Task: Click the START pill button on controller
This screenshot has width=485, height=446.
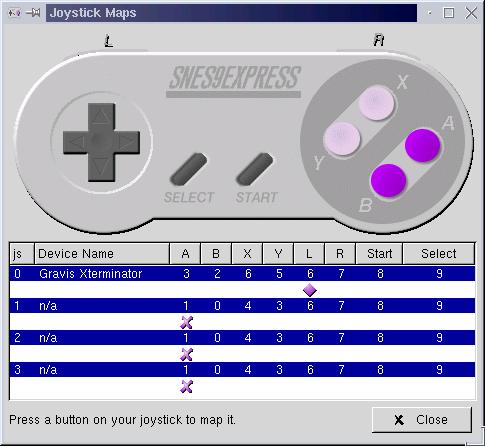Action: point(255,169)
